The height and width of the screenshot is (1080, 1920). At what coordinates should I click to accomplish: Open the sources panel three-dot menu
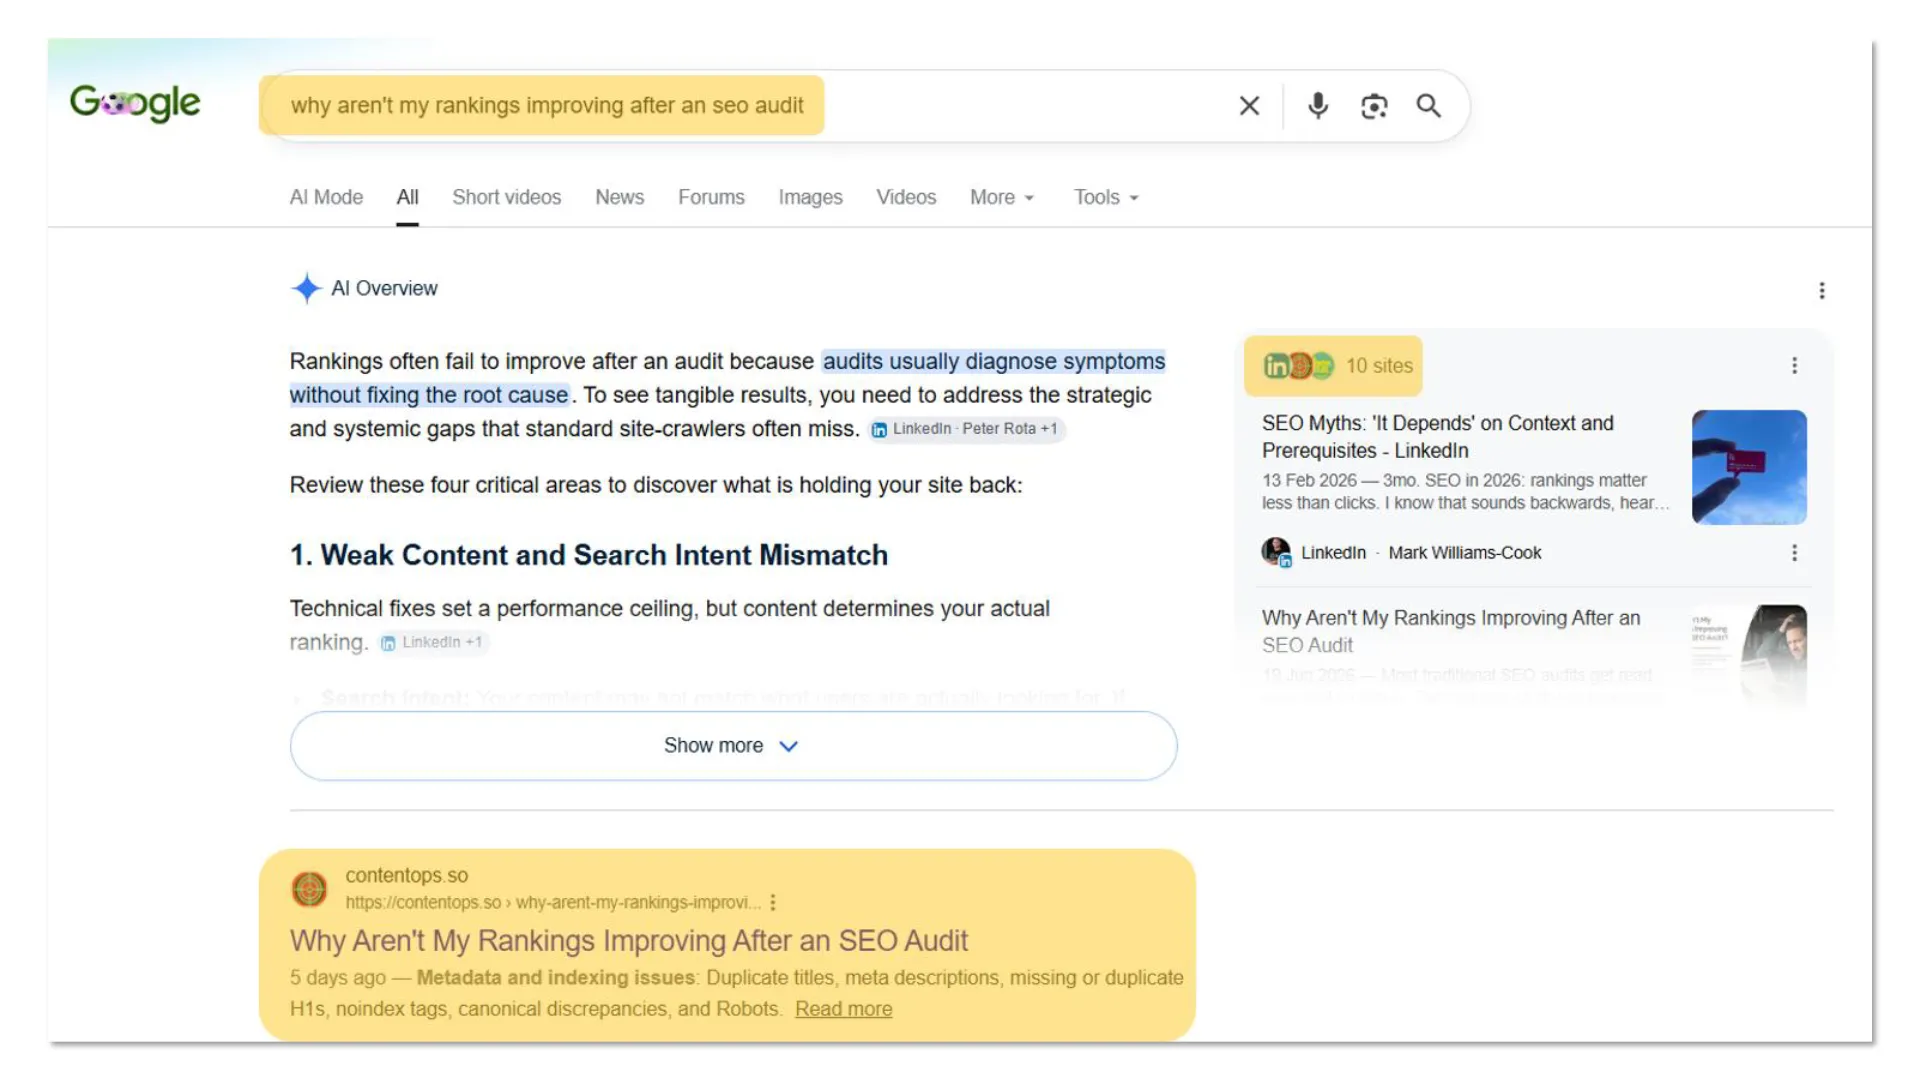[1794, 366]
